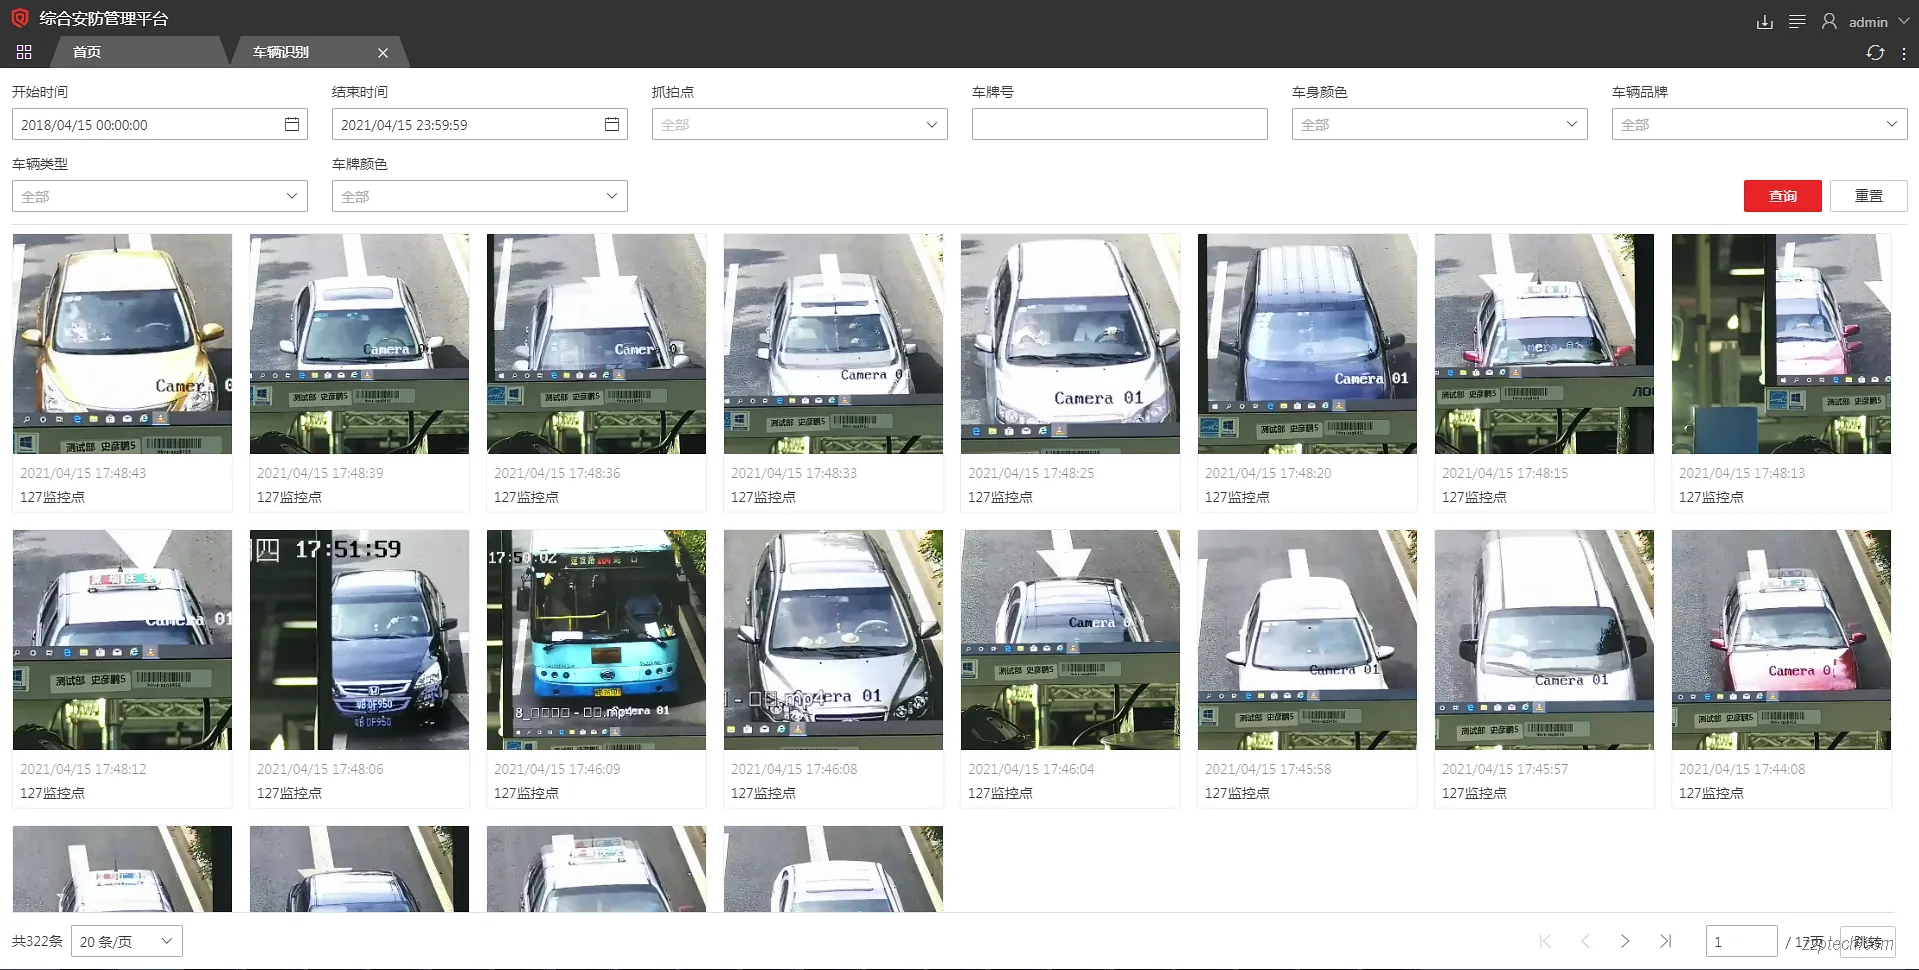The image size is (1919, 970).
Task: Open the list menu icon in header
Action: [x=1797, y=22]
